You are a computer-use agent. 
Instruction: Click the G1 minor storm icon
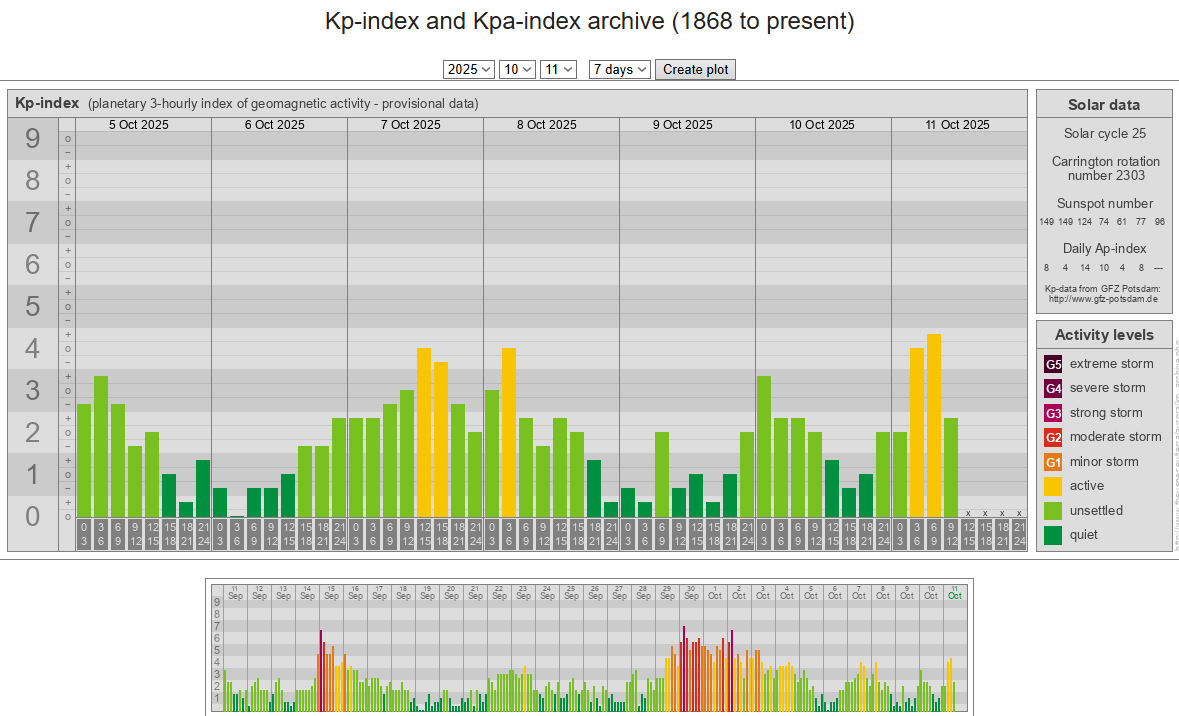[x=1053, y=462]
